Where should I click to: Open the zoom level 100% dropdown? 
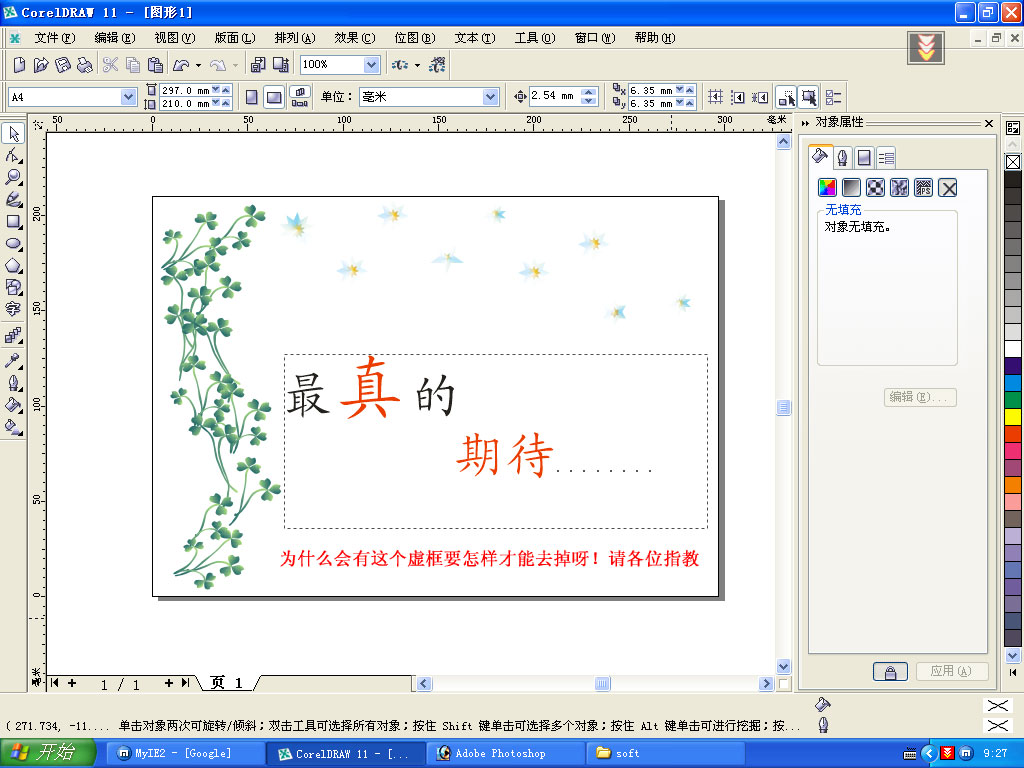pyautogui.click(x=371, y=65)
